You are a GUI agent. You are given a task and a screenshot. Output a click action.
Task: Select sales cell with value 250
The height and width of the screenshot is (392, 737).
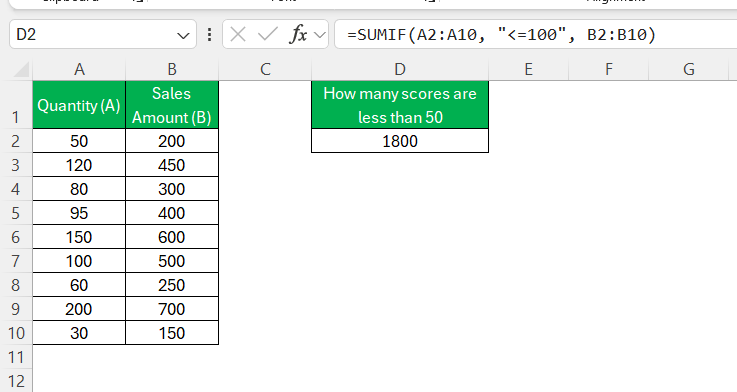click(172, 284)
